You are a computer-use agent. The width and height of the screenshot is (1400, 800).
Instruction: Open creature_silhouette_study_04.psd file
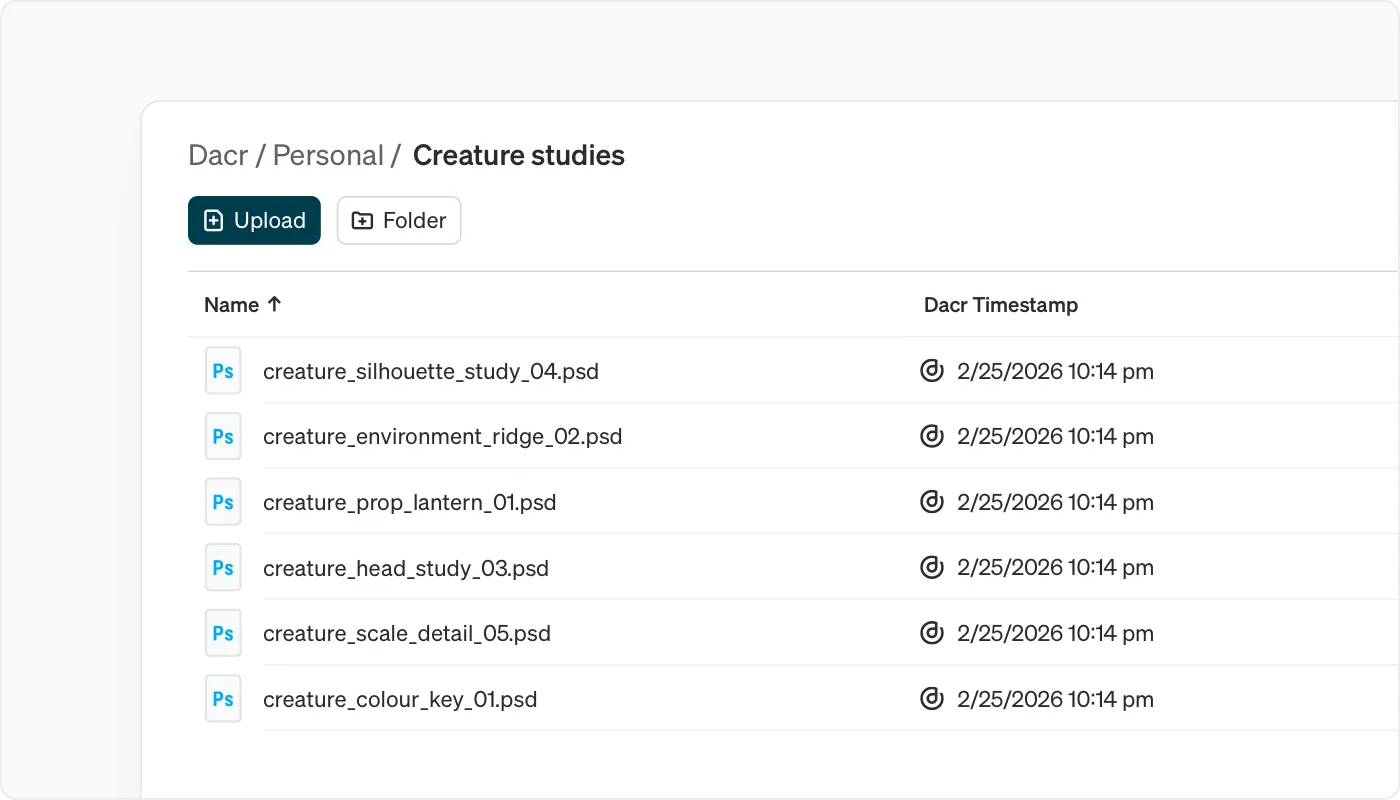pyautogui.click(x=431, y=372)
